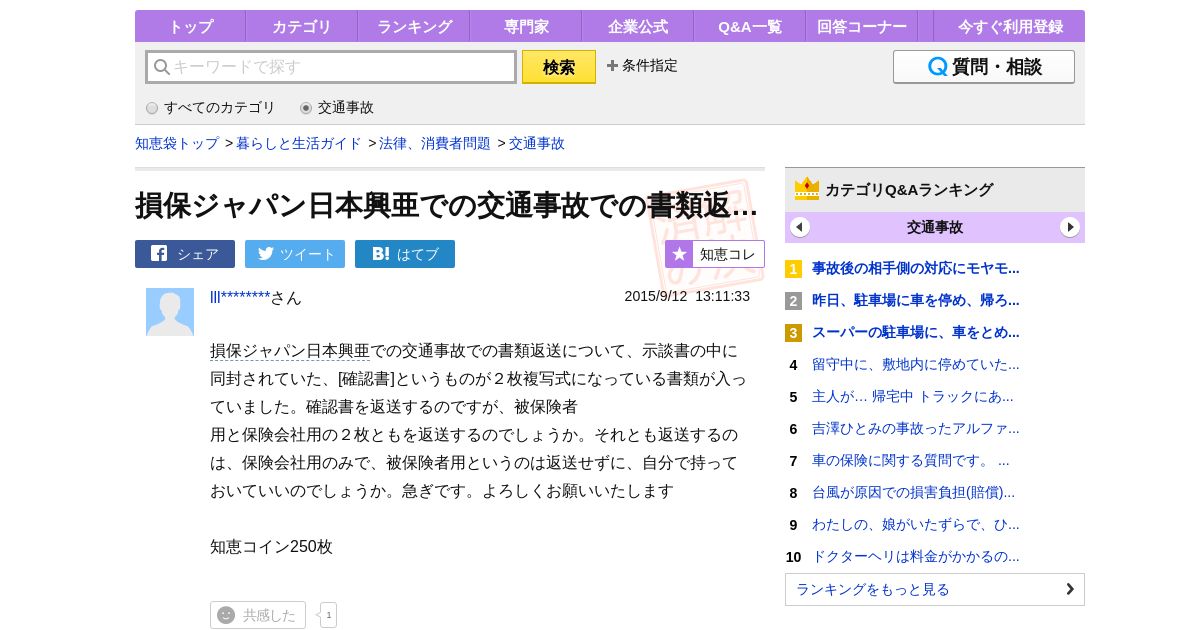Open ranking 10 ドクターヘリは料金 link
This screenshot has height=630, width=1200.
916,556
